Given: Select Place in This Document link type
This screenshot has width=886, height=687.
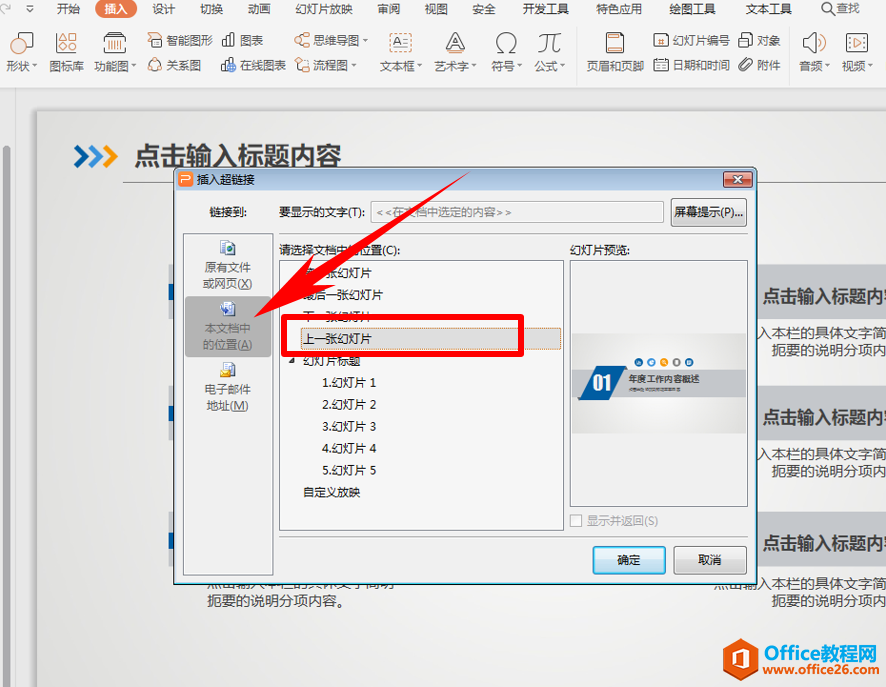Looking at the screenshot, I should 228,327.
